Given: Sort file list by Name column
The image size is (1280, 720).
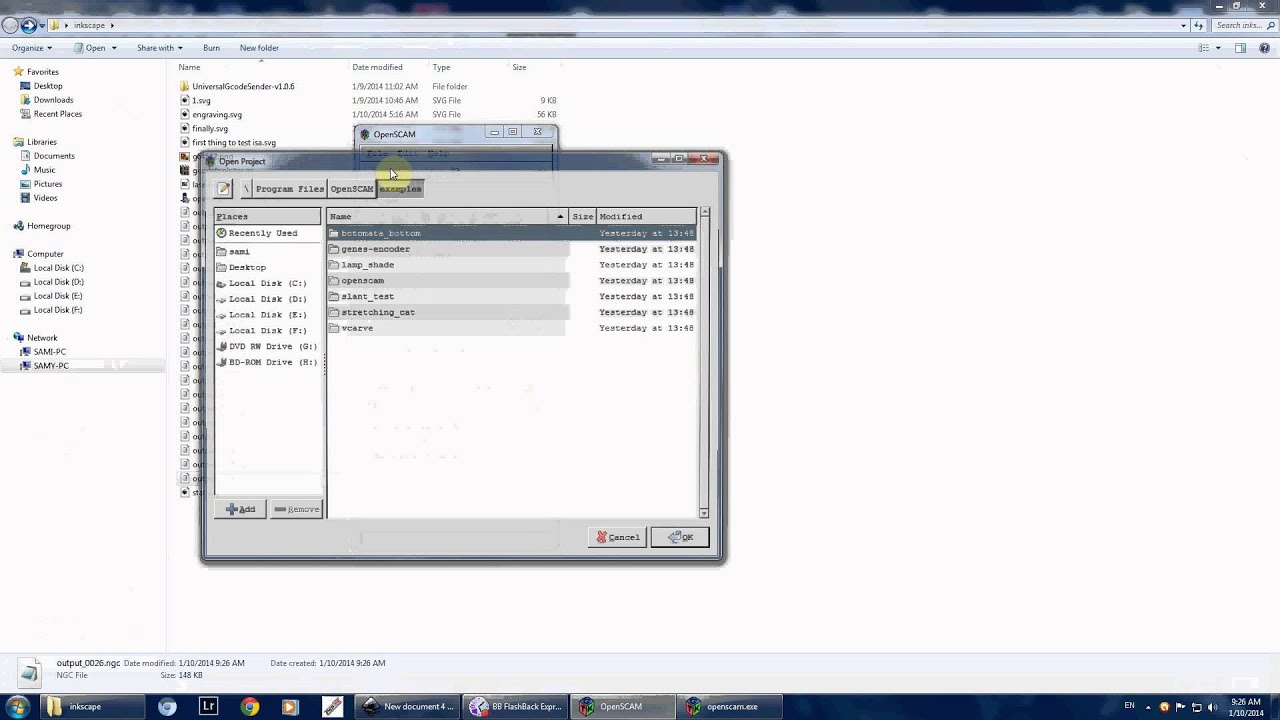Looking at the screenshot, I should tap(447, 216).
